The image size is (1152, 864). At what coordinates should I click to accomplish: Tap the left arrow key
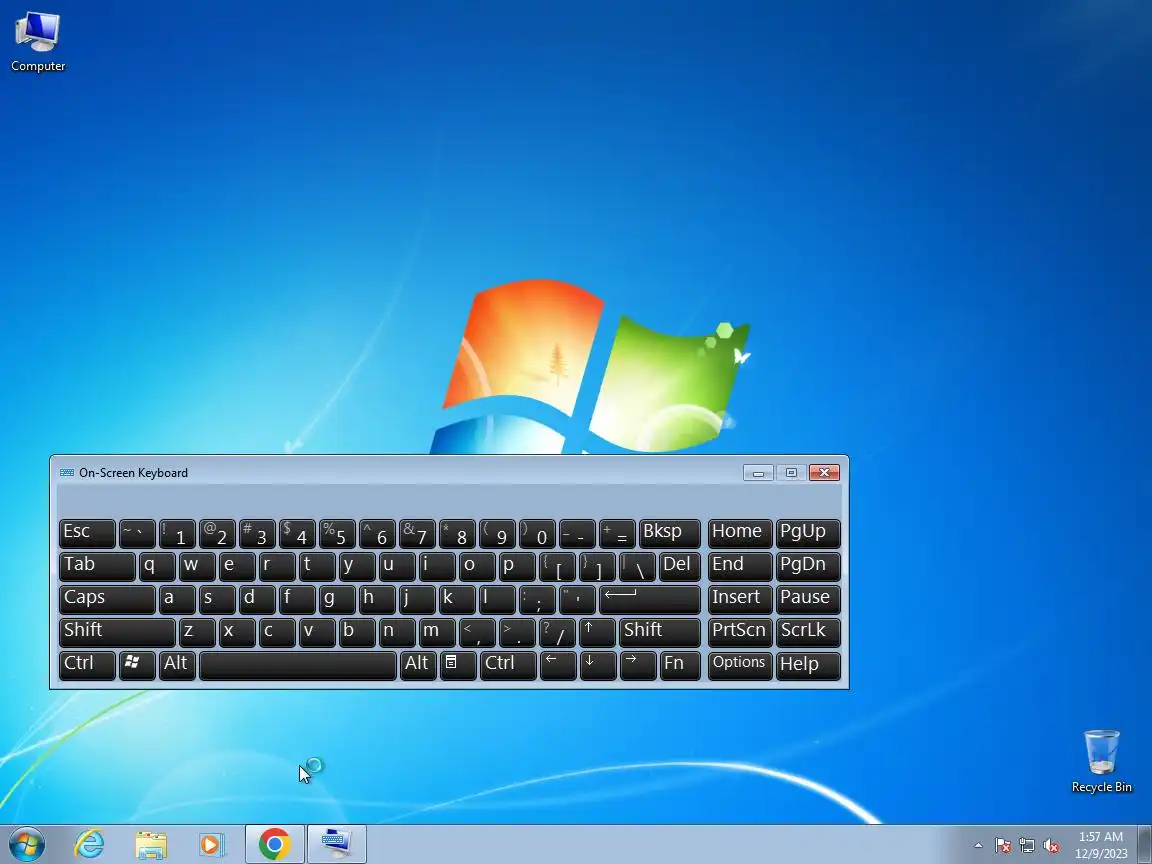pos(558,666)
